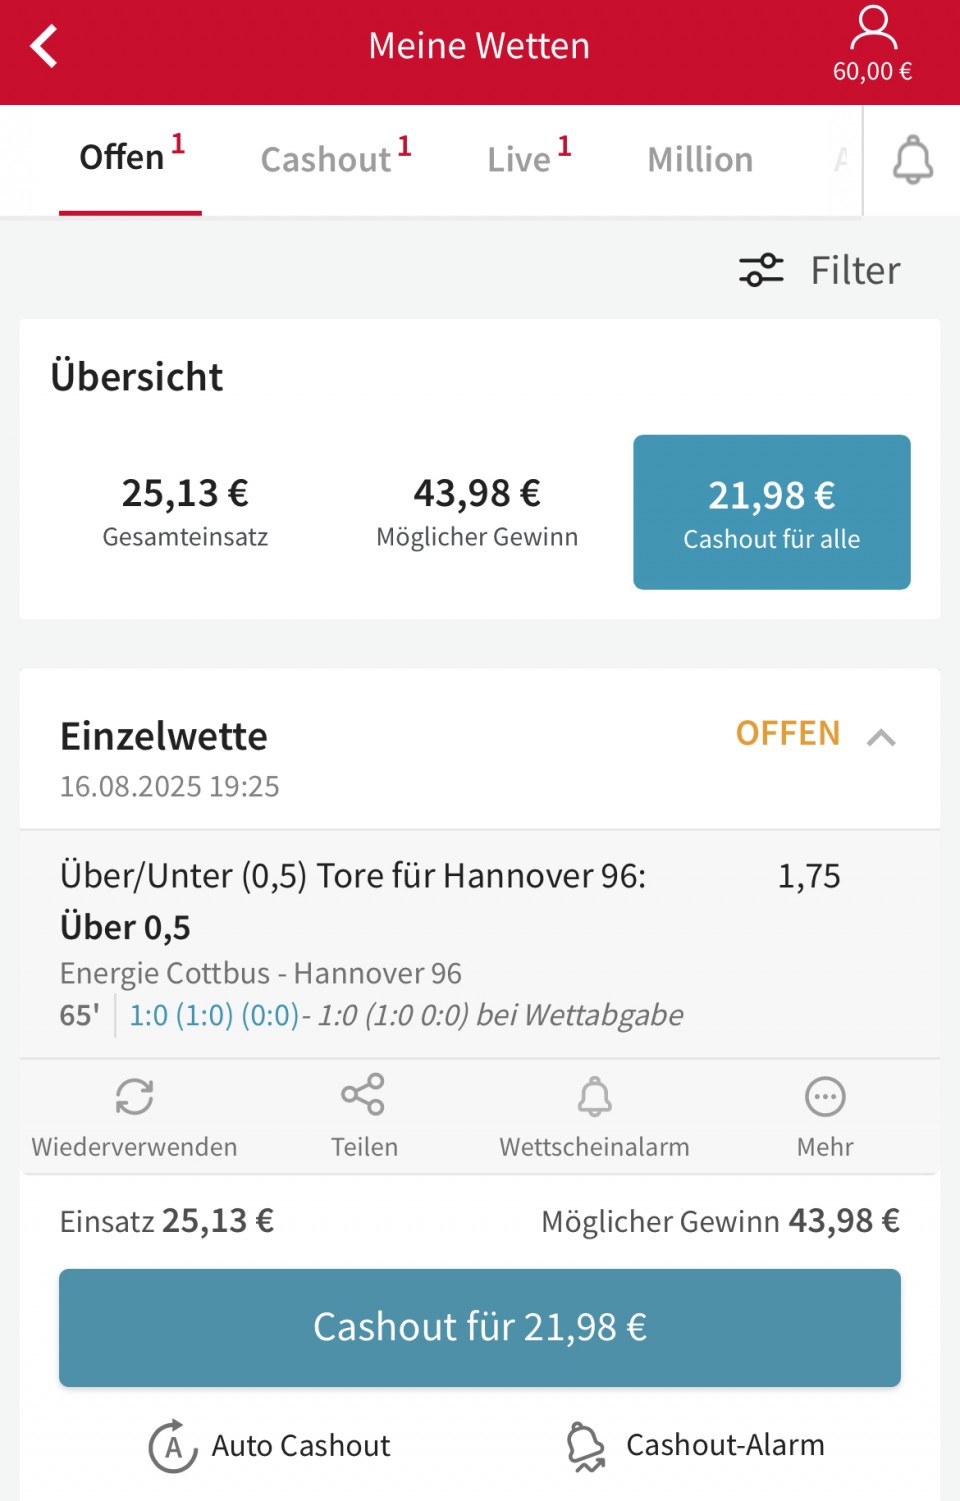The height and width of the screenshot is (1501, 960).
Task: Toggle the OFFEN status section
Action: (x=788, y=733)
